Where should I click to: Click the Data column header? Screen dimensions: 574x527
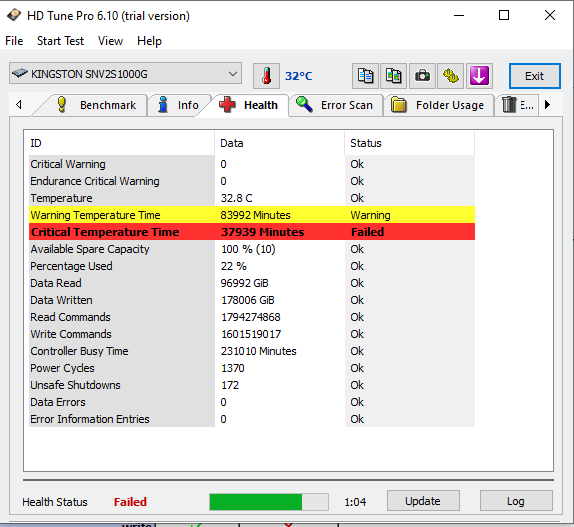pyautogui.click(x=279, y=143)
